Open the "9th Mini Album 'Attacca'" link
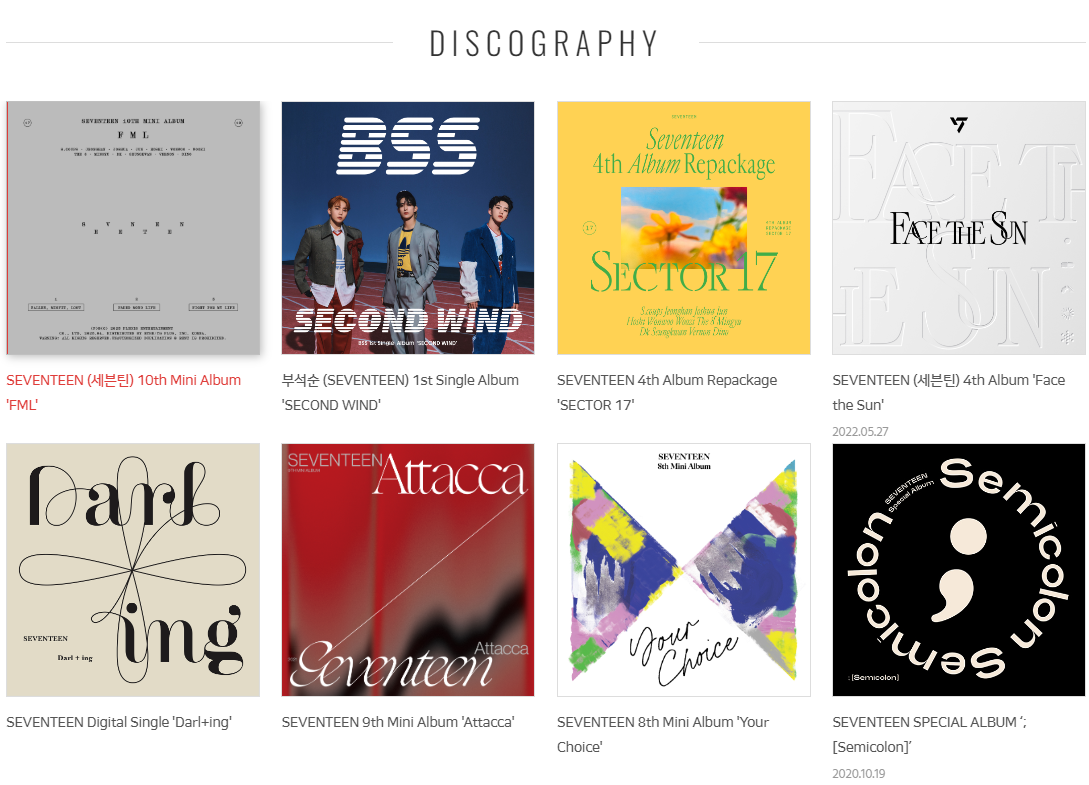This screenshot has width=1089, height=785. point(398,722)
